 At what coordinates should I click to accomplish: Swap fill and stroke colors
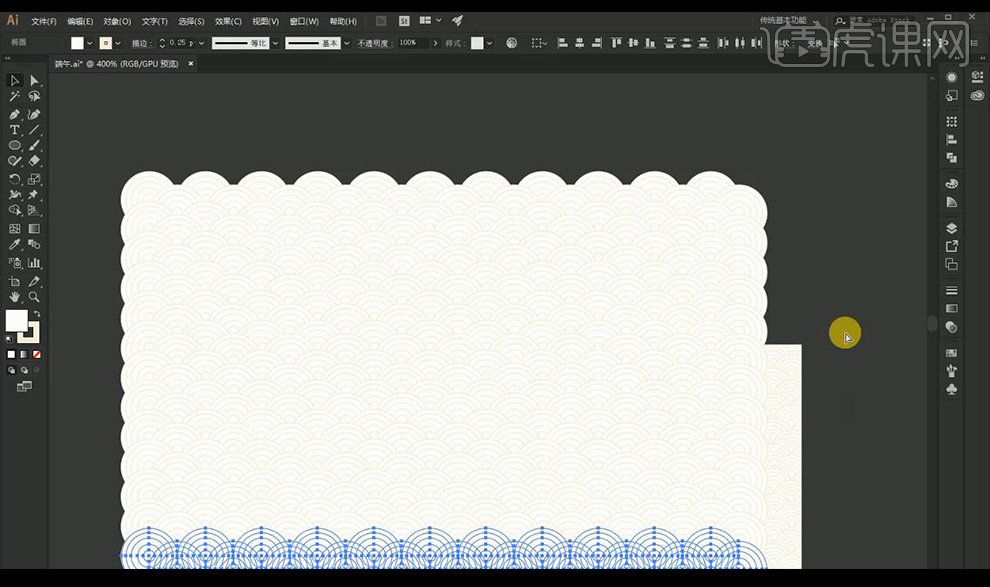tap(37, 315)
